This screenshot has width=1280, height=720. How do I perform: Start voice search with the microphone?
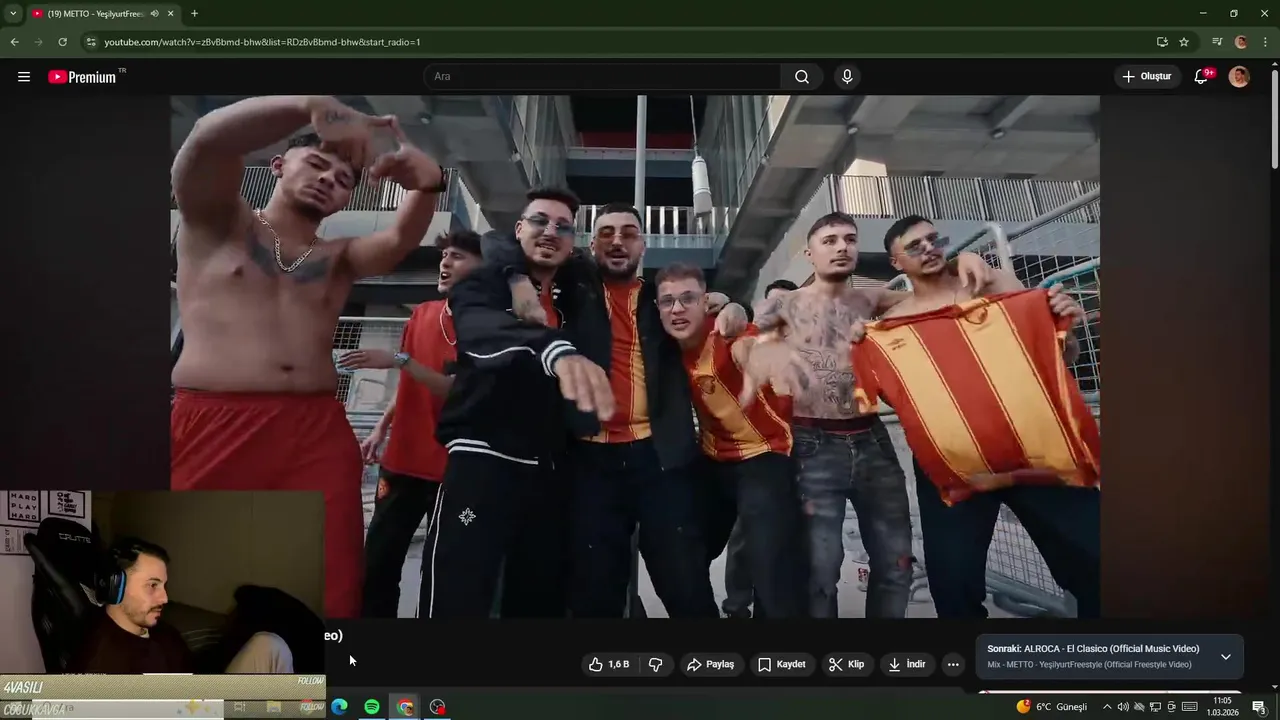click(847, 77)
